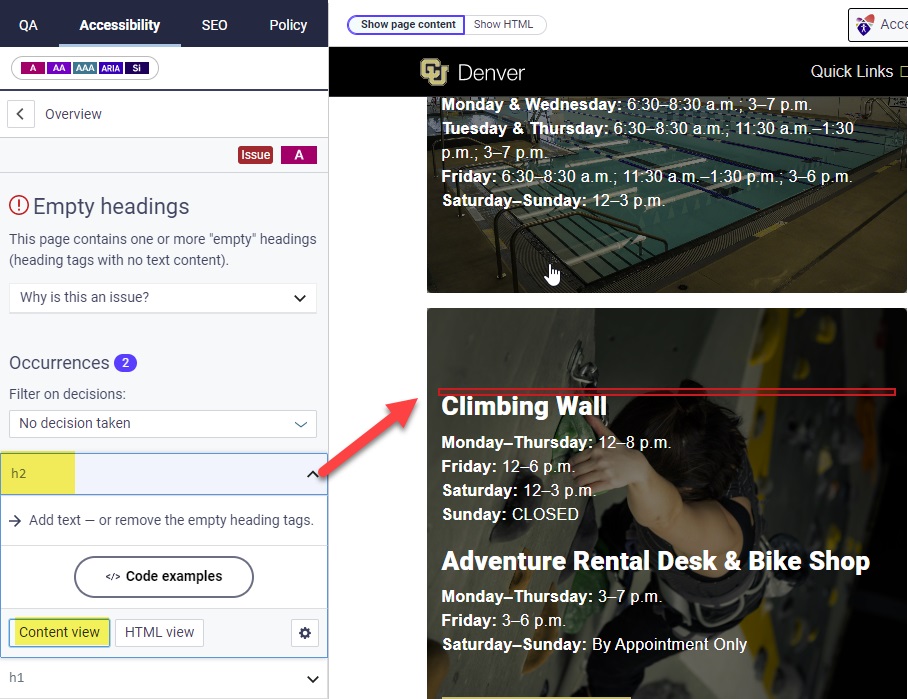
Task: Select the Si badge in the conformance pill
Action: (x=135, y=67)
